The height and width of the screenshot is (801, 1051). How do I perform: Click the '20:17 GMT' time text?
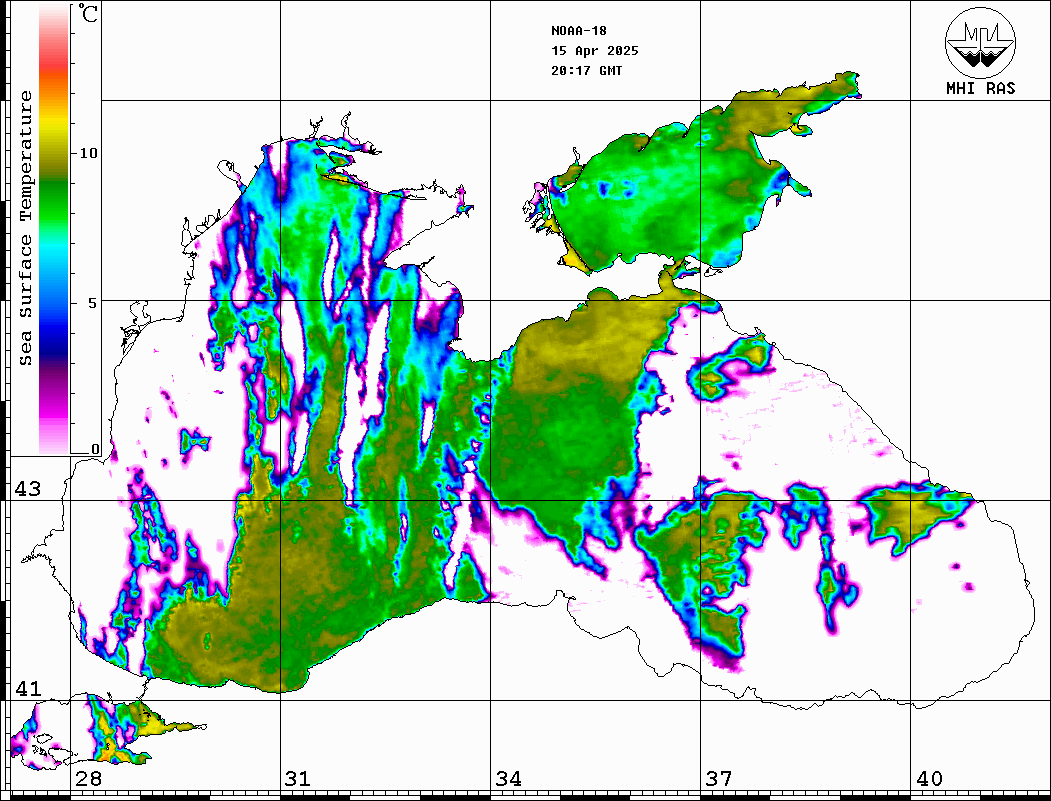(x=587, y=70)
